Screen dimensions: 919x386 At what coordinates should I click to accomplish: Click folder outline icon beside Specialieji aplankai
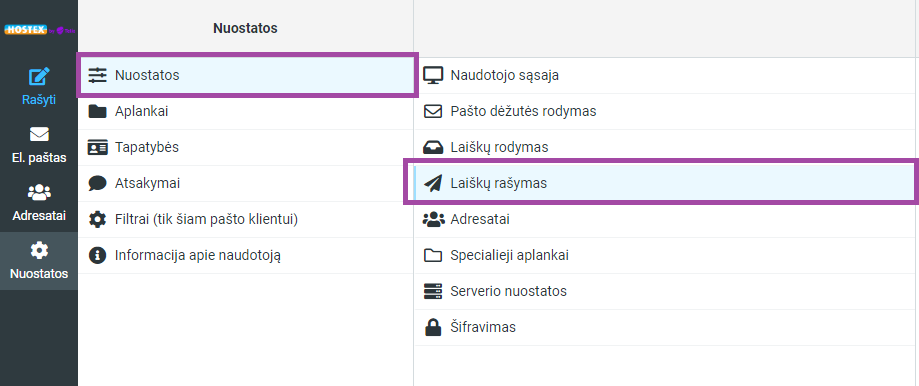click(433, 255)
